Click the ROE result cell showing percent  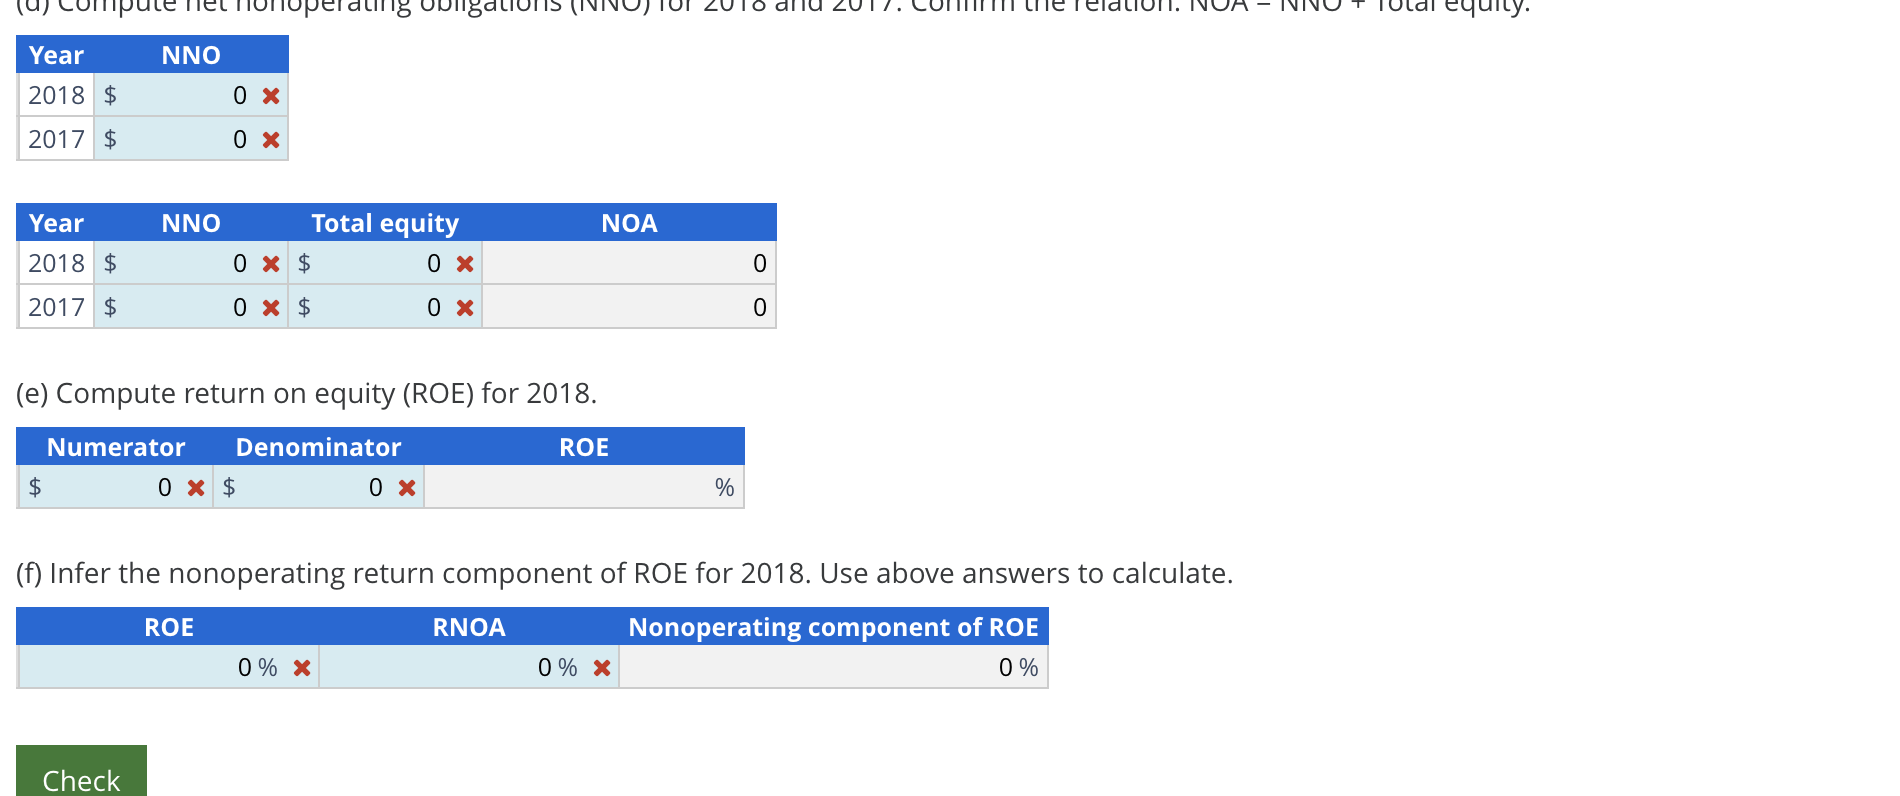pos(583,487)
